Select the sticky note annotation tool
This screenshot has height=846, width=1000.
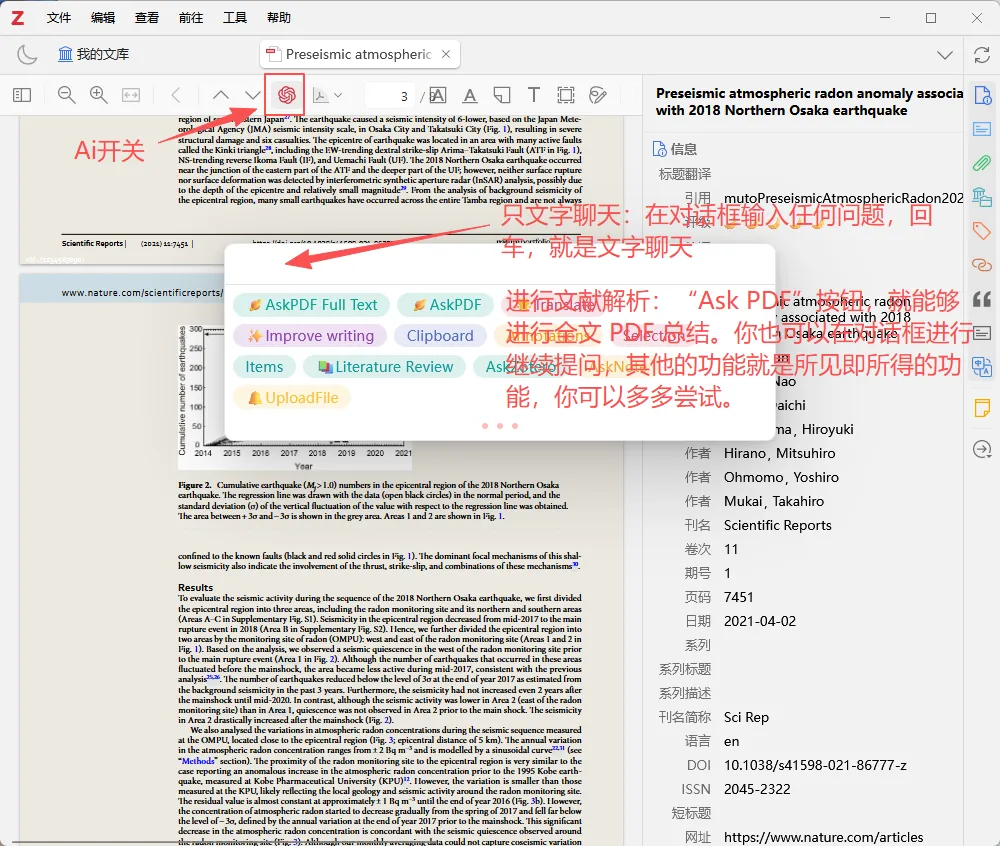coord(501,95)
